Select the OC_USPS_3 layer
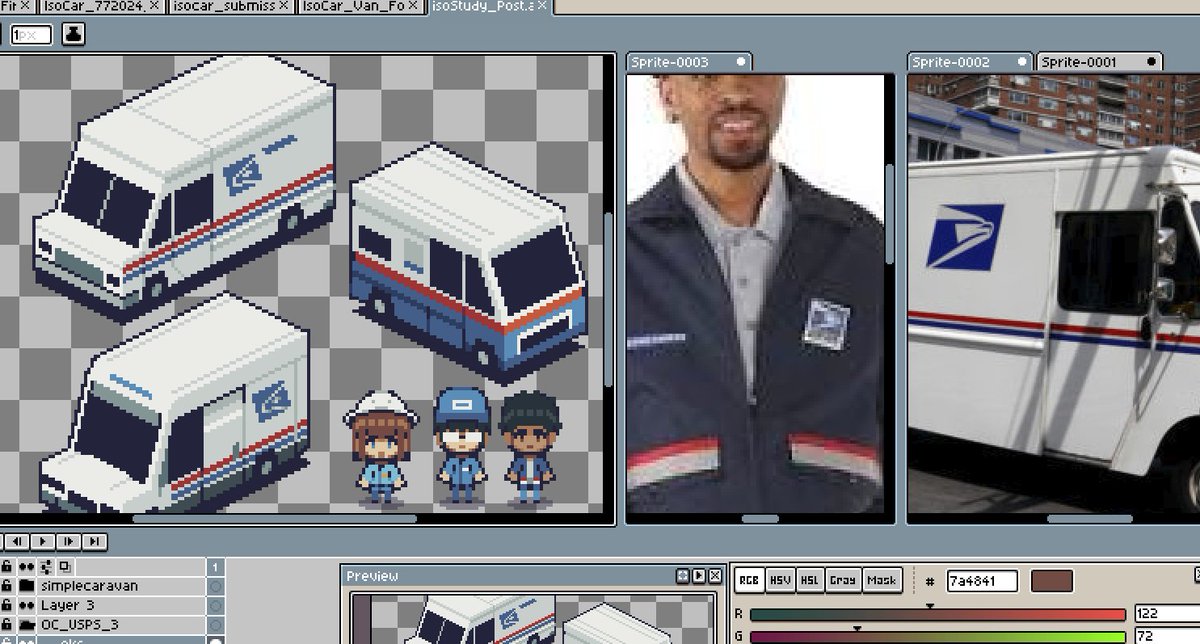 tap(120, 624)
